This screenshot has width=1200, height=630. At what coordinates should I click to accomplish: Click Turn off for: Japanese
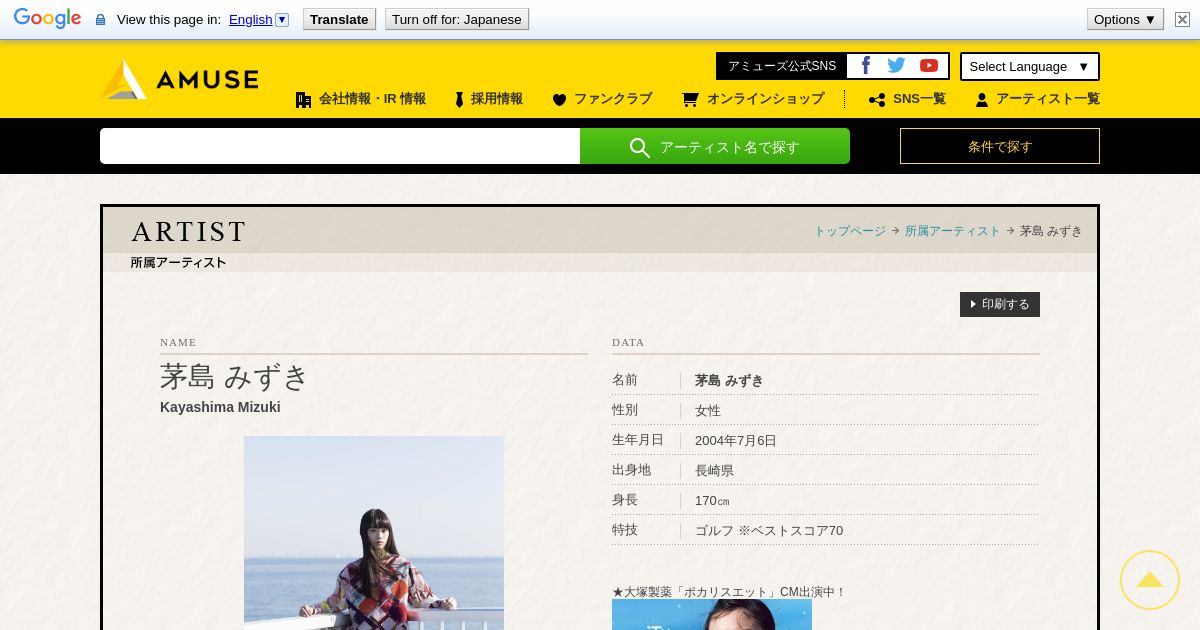(x=457, y=19)
